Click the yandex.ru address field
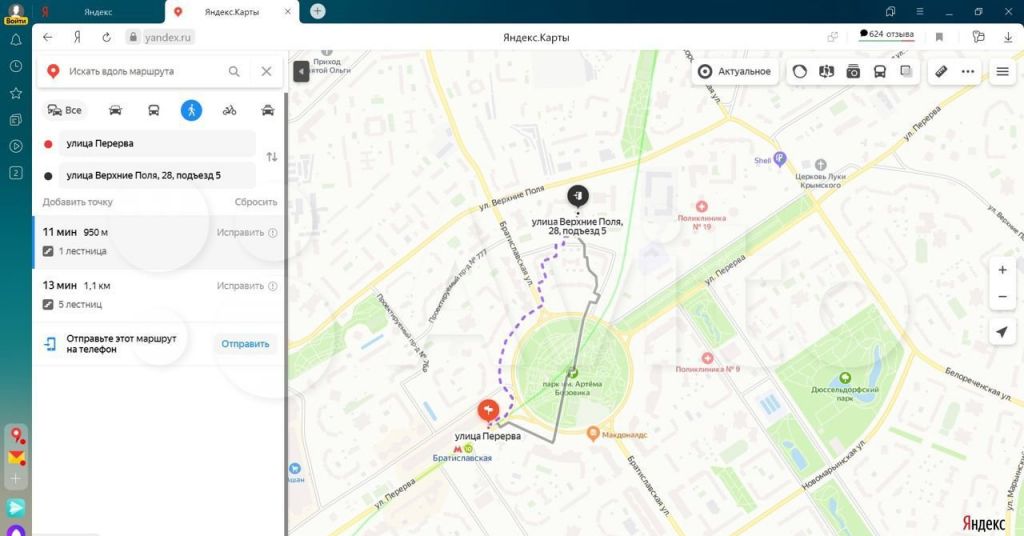Viewport: 1024px width, 536px height. (160, 37)
